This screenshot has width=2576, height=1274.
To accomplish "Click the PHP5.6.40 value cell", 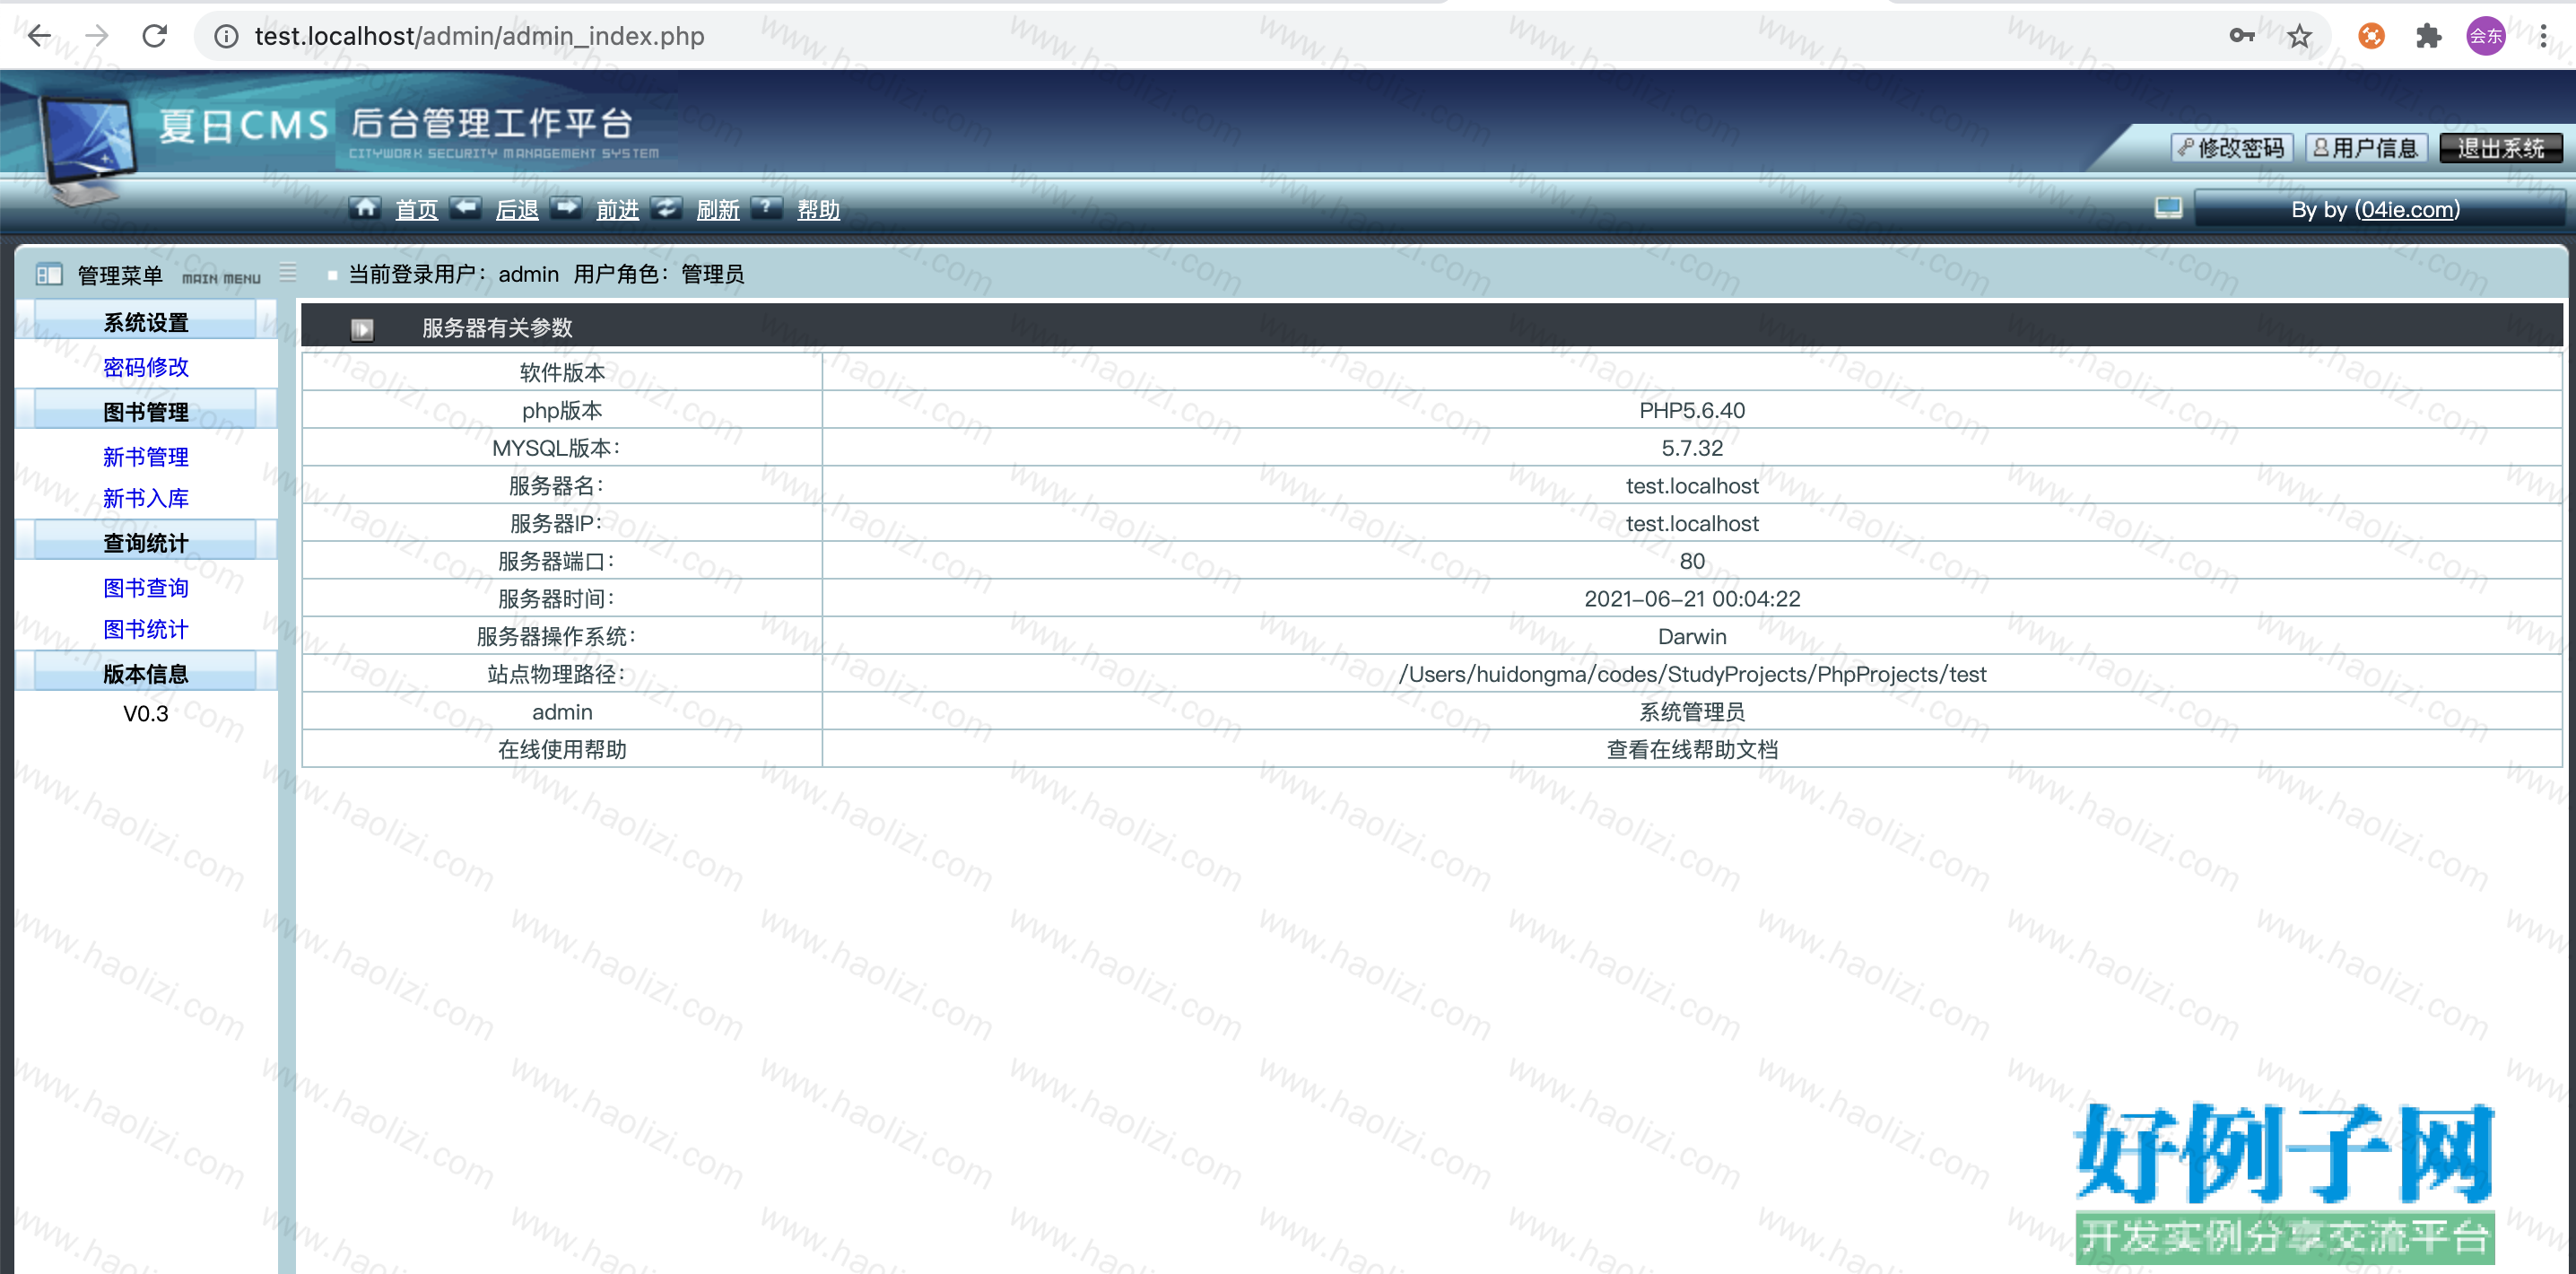I will click(x=1692, y=410).
